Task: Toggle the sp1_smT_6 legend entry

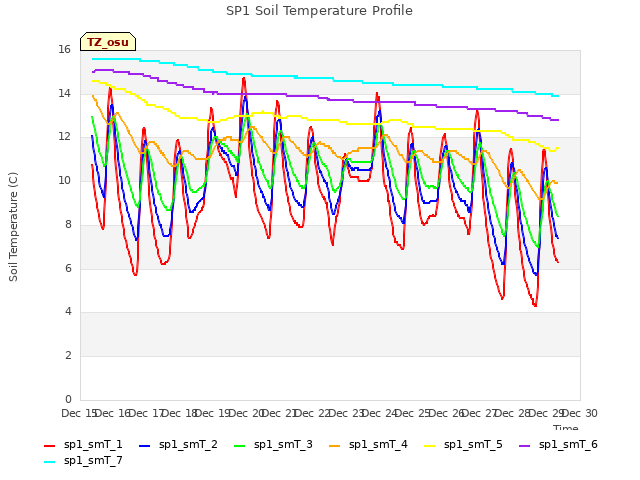Action: (558, 444)
